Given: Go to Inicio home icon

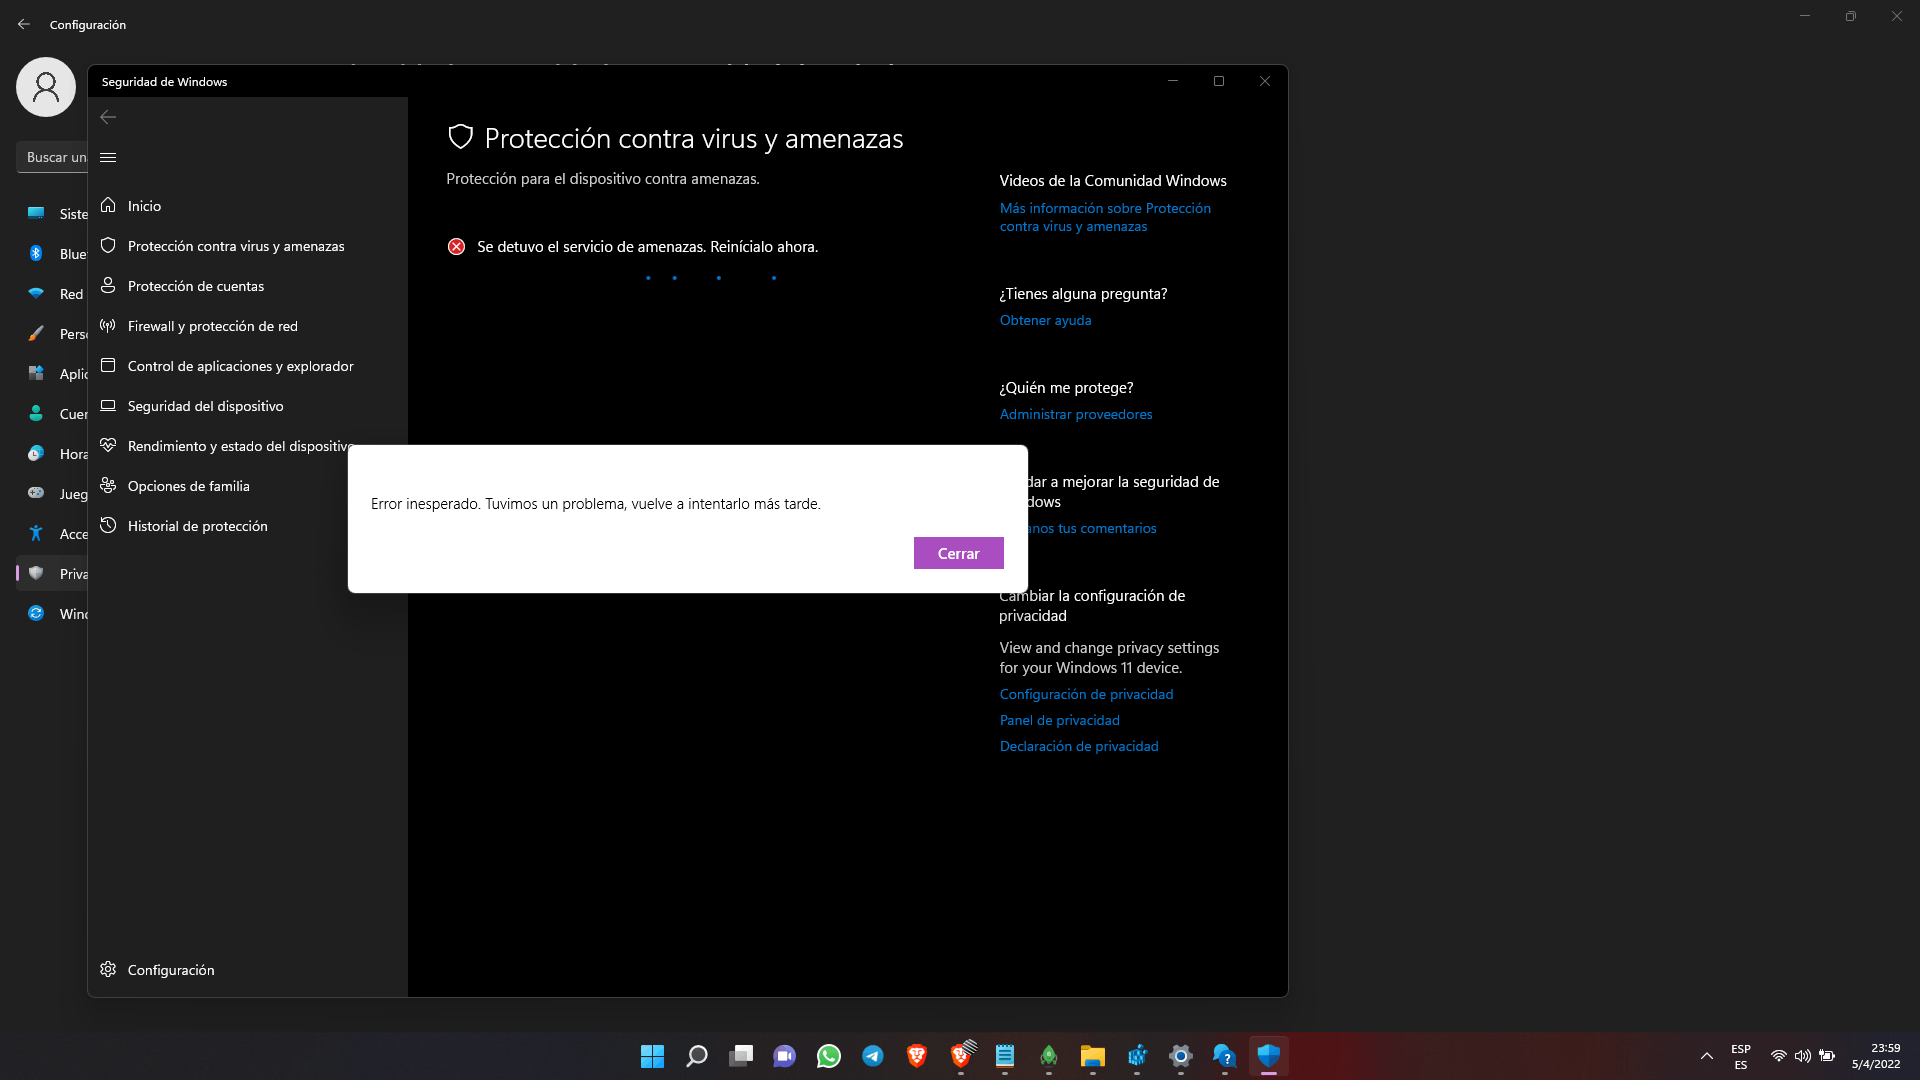Looking at the screenshot, I should coord(108,205).
